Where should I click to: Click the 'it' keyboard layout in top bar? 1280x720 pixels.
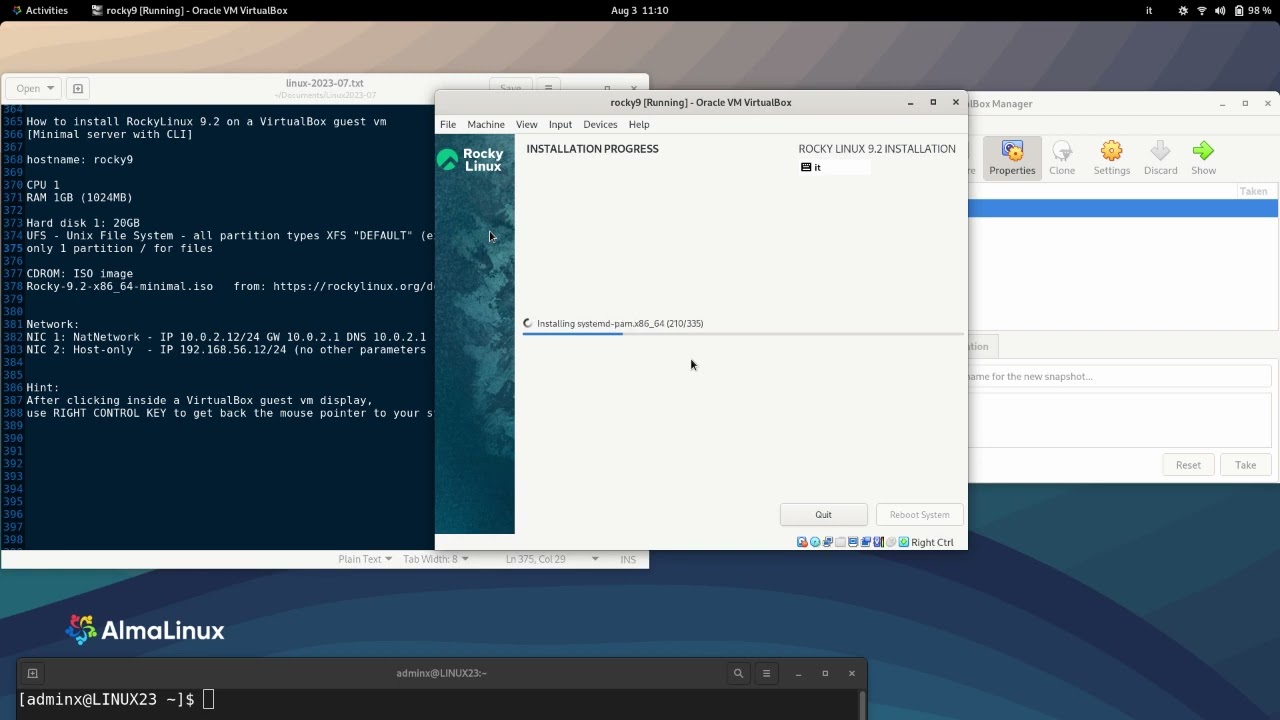click(x=1149, y=10)
